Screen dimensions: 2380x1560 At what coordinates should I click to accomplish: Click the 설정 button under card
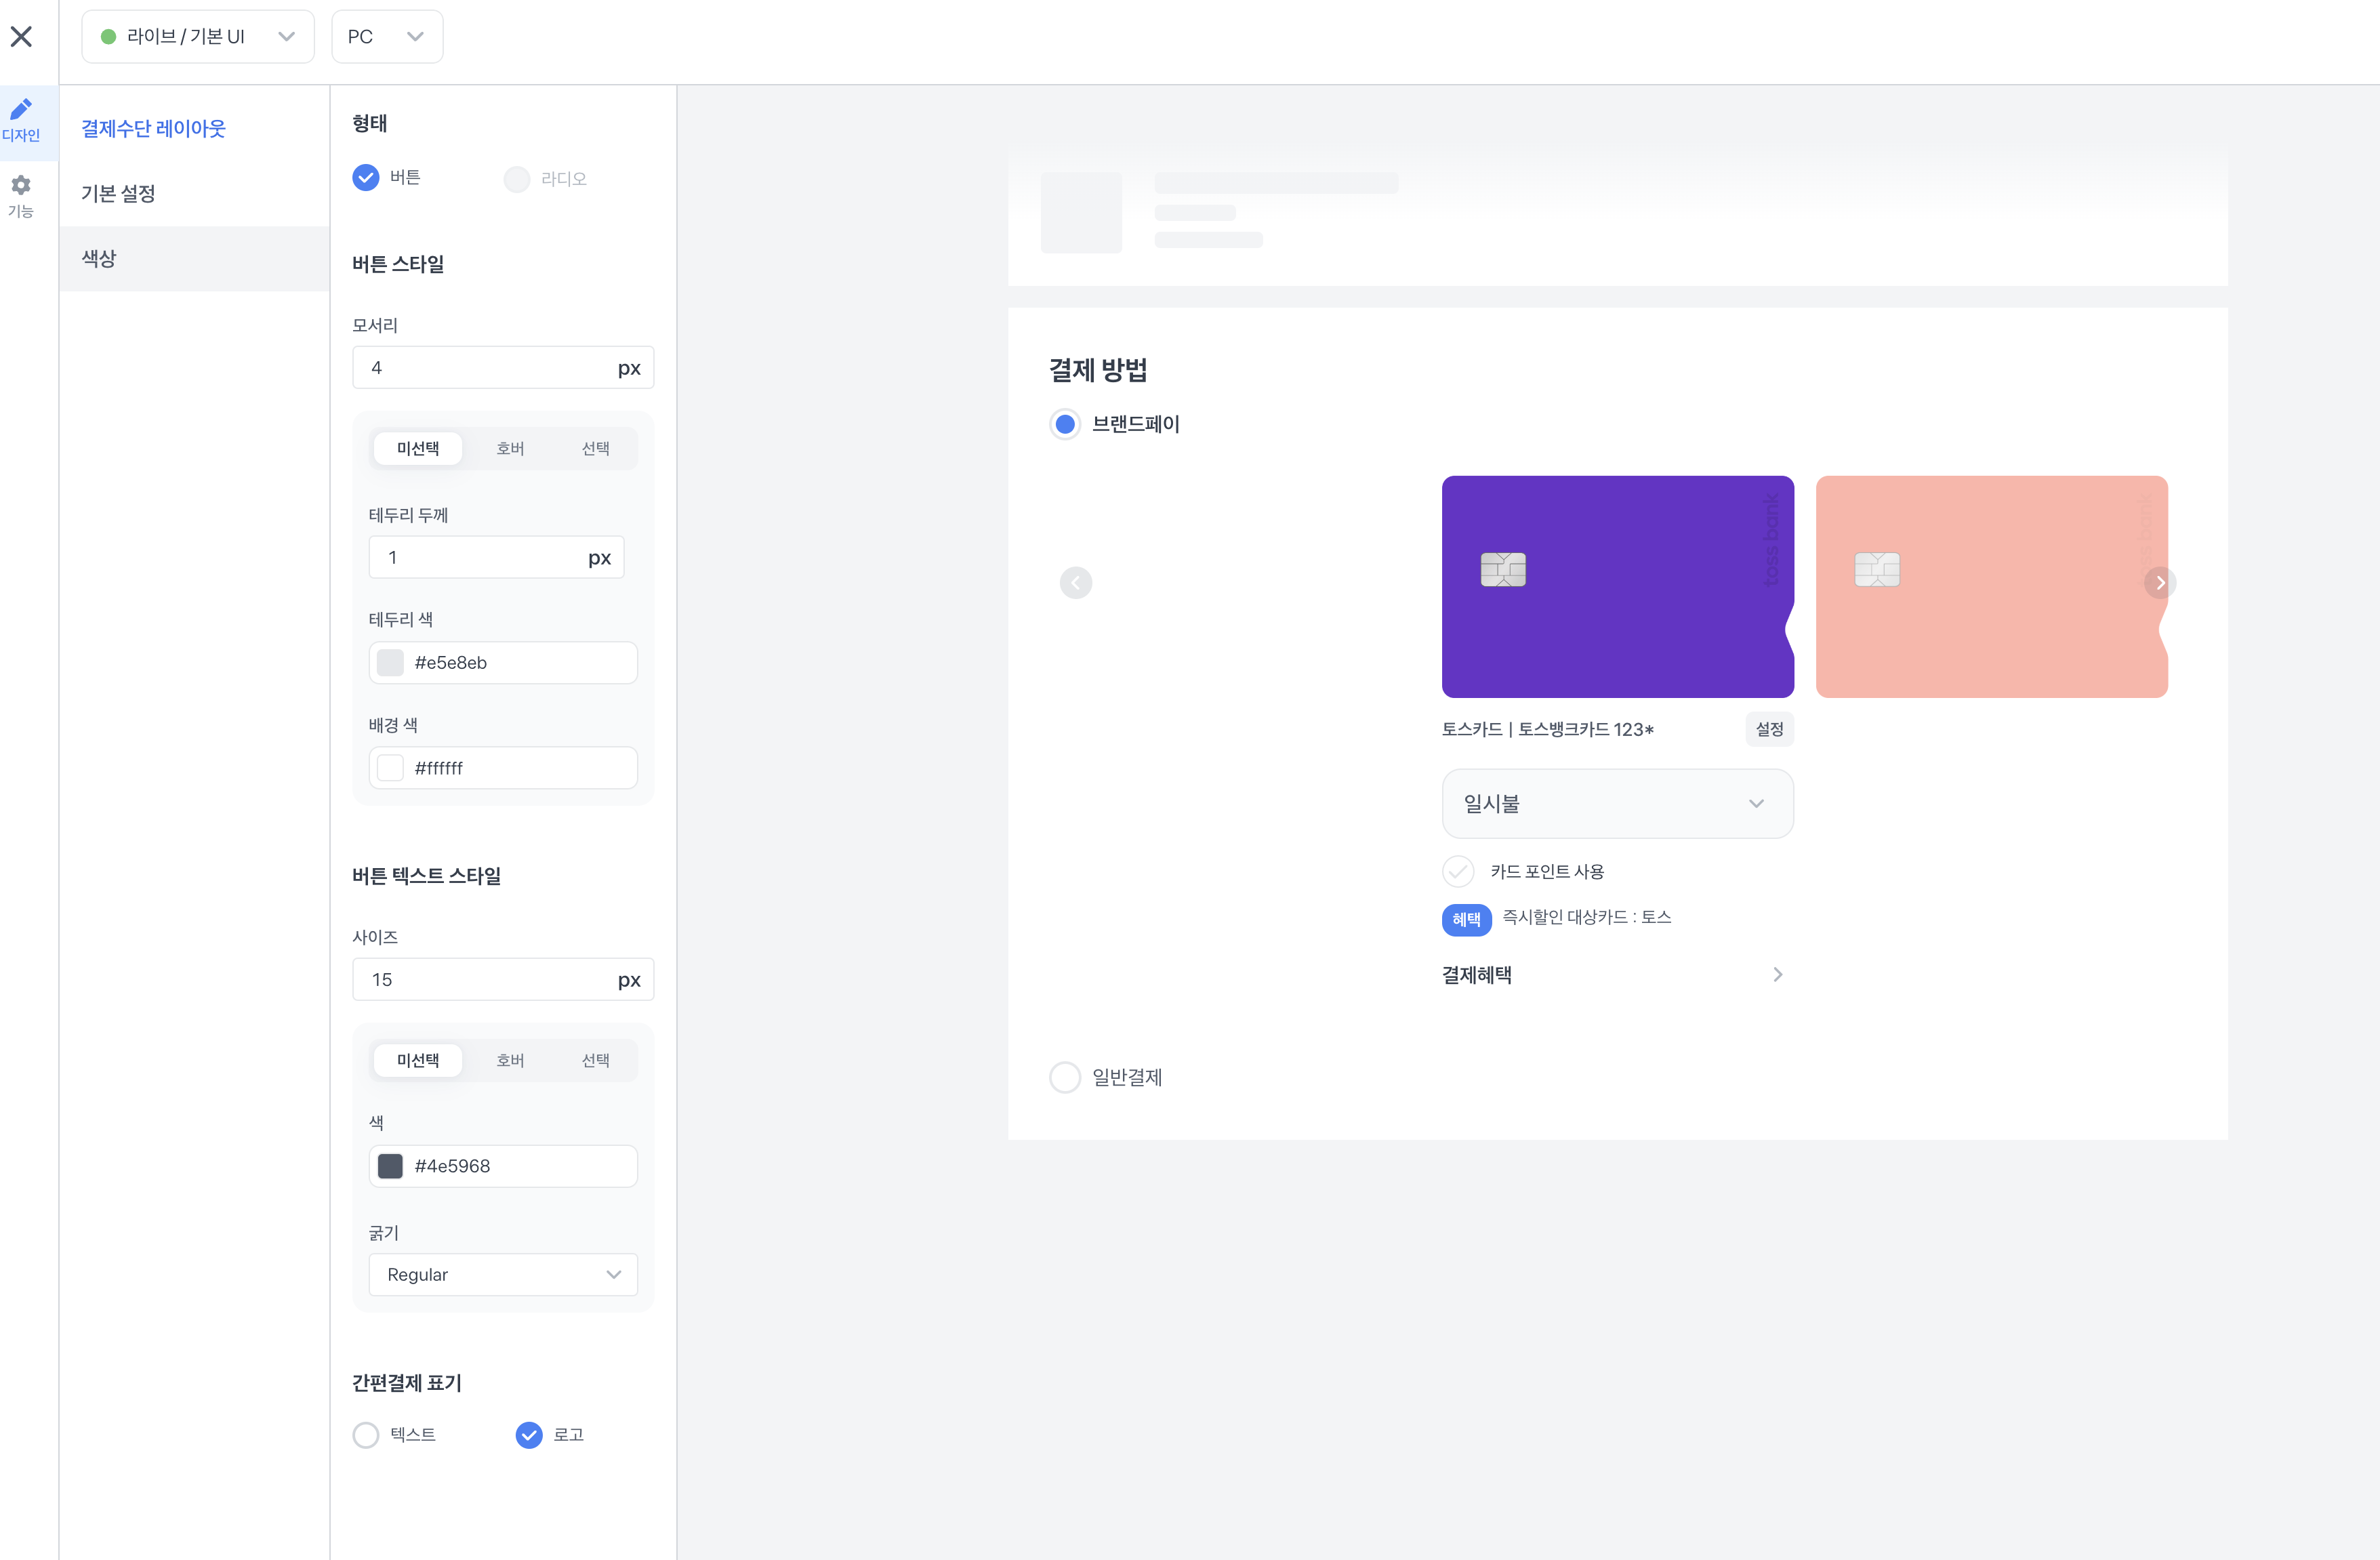(1768, 729)
